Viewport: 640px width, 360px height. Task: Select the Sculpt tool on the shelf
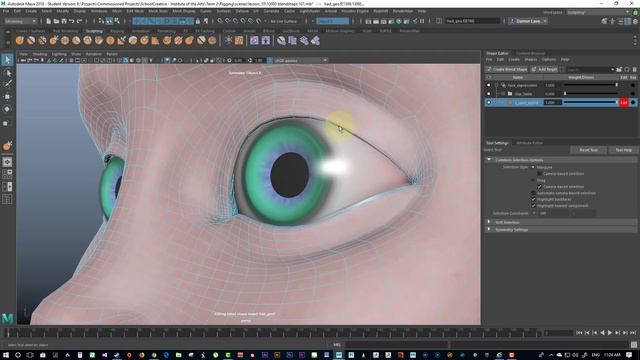pyautogui.click(x=20, y=40)
